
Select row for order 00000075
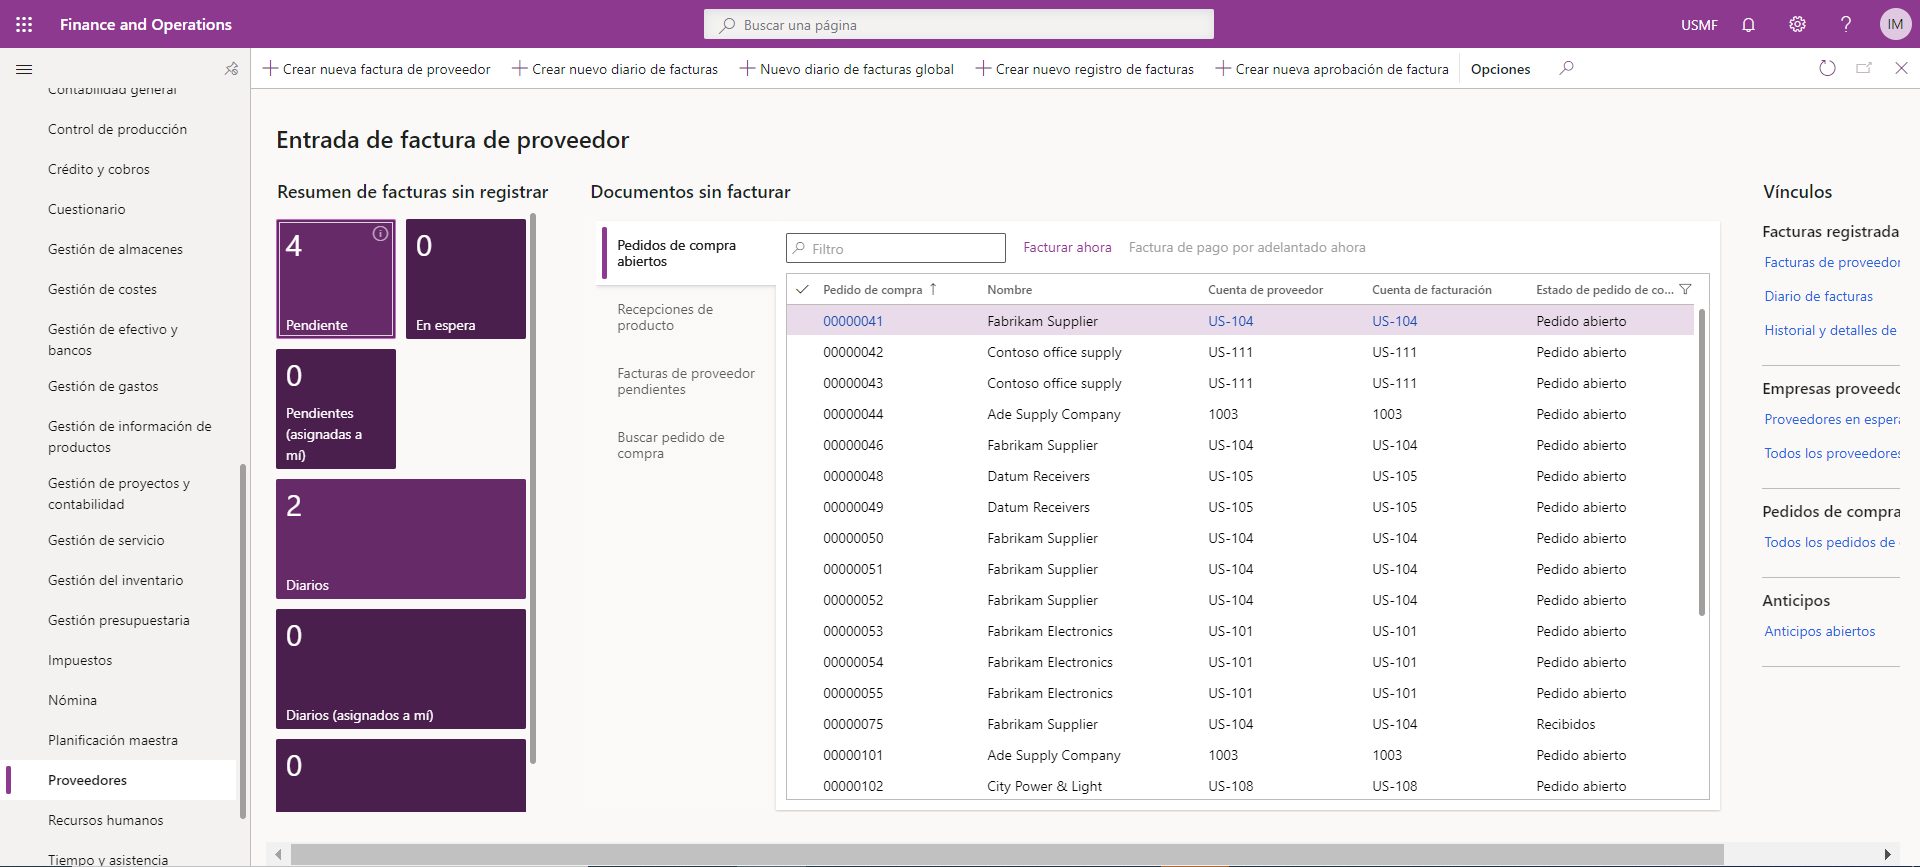click(x=1240, y=724)
